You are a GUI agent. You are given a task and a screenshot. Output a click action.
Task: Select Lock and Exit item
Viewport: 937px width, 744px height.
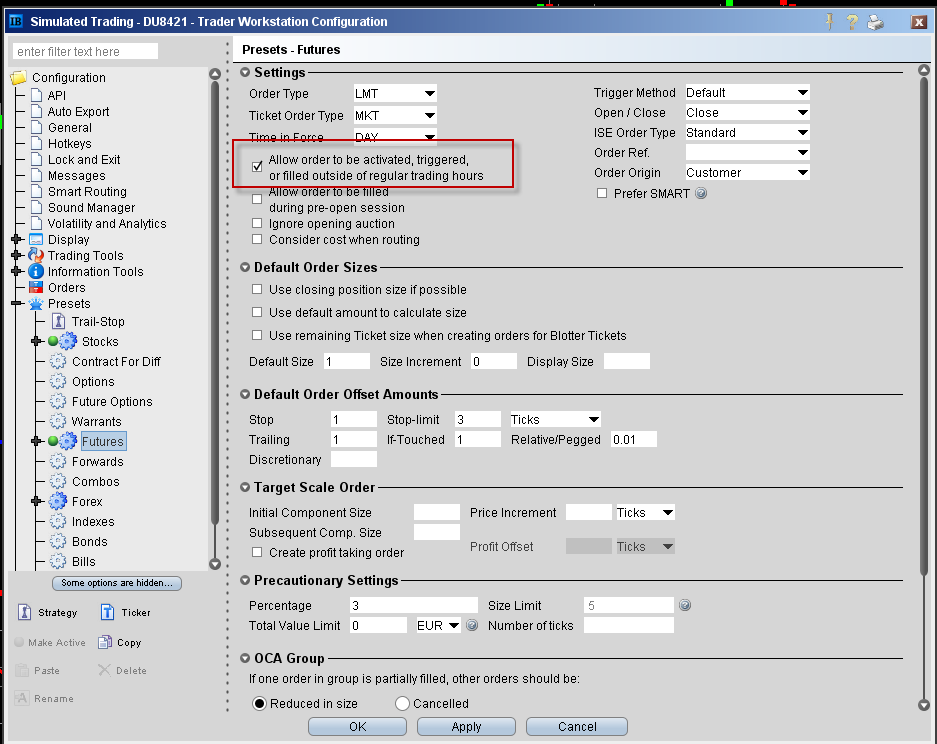(x=84, y=160)
